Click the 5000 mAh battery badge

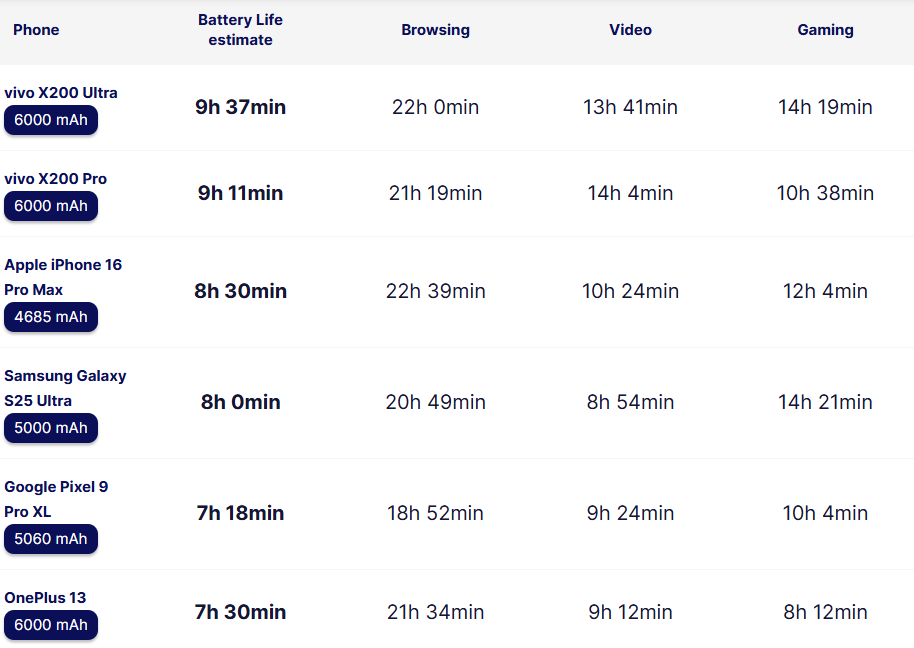(x=51, y=428)
